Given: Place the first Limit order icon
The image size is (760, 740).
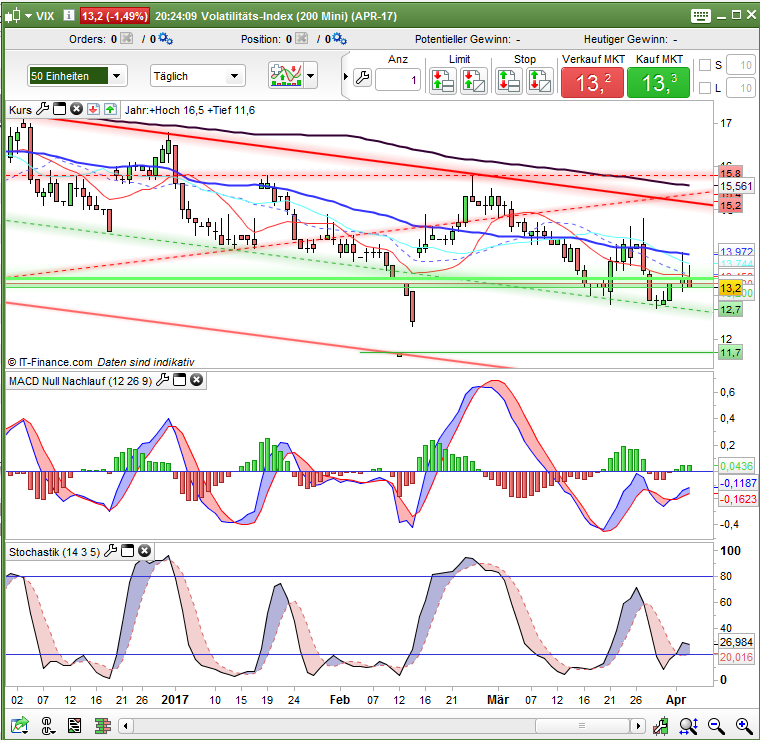Looking at the screenshot, I should click(443, 80).
